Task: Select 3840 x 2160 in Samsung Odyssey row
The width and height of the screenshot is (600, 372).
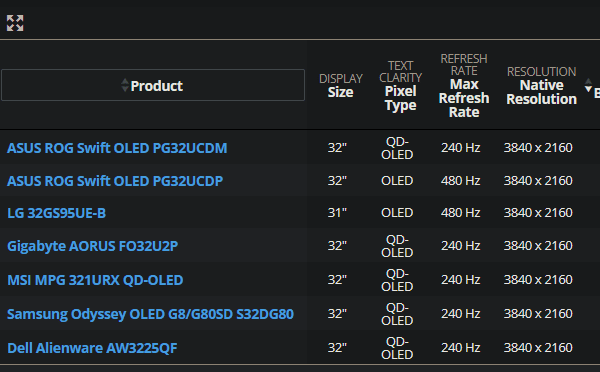Action: [x=538, y=314]
